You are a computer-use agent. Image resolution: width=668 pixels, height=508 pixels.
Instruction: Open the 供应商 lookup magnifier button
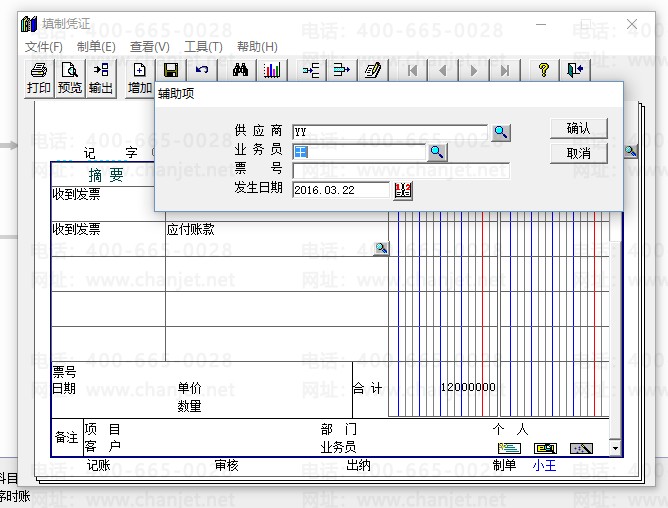[500, 132]
